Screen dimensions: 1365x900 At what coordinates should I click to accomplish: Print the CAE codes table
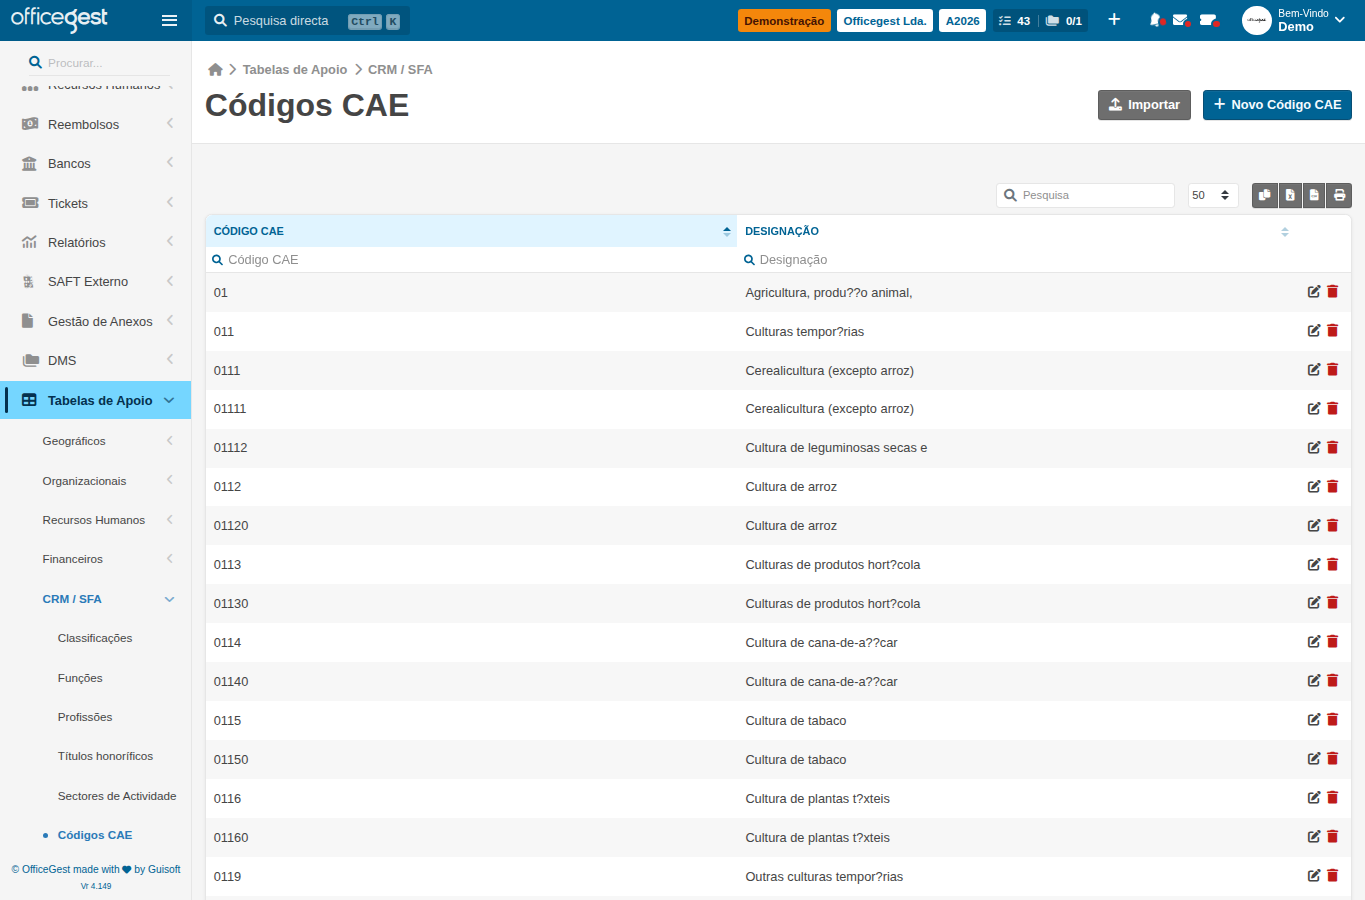(1340, 195)
